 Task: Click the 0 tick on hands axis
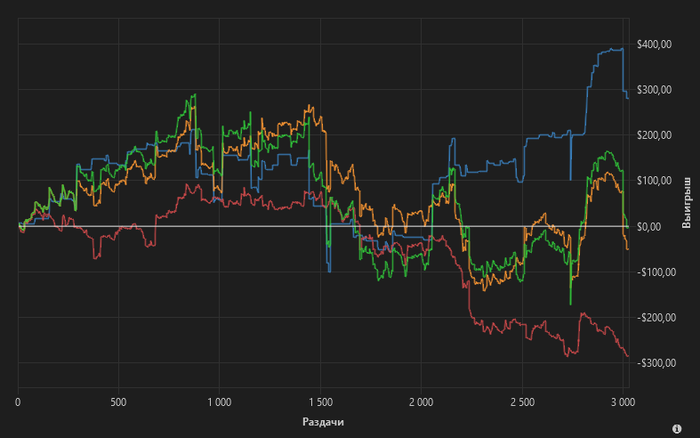18,402
